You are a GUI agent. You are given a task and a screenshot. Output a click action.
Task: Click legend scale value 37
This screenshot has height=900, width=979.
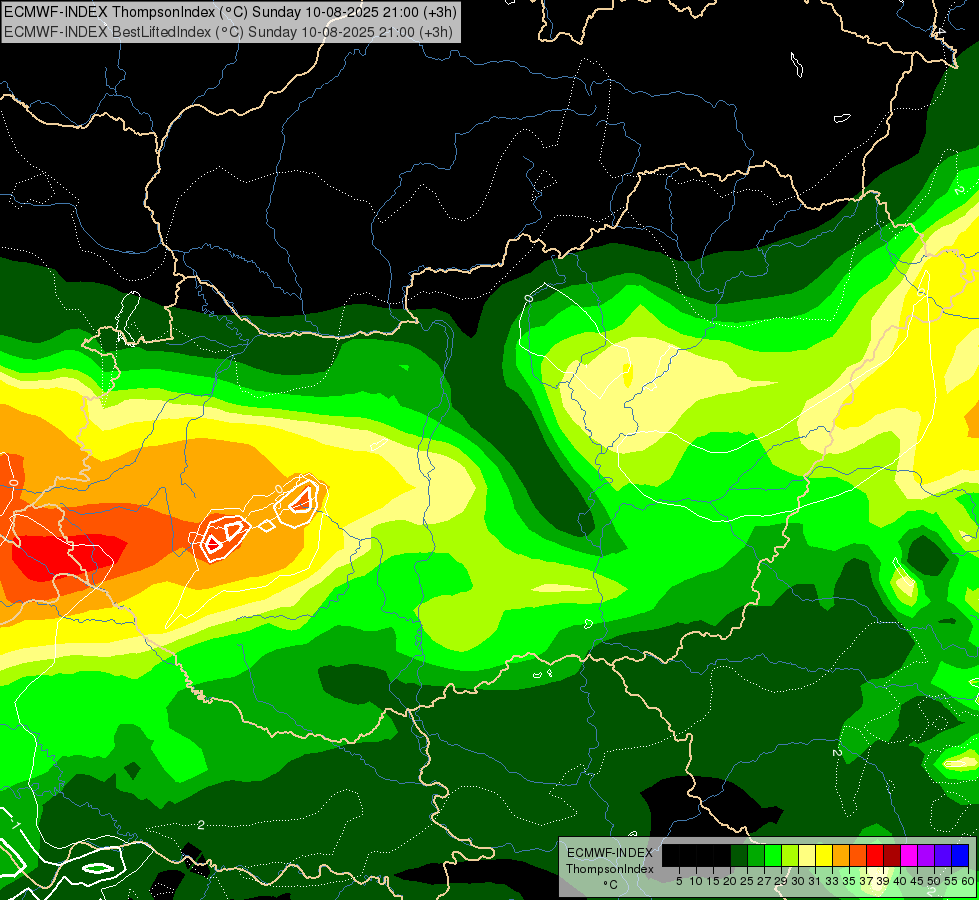coord(866,881)
